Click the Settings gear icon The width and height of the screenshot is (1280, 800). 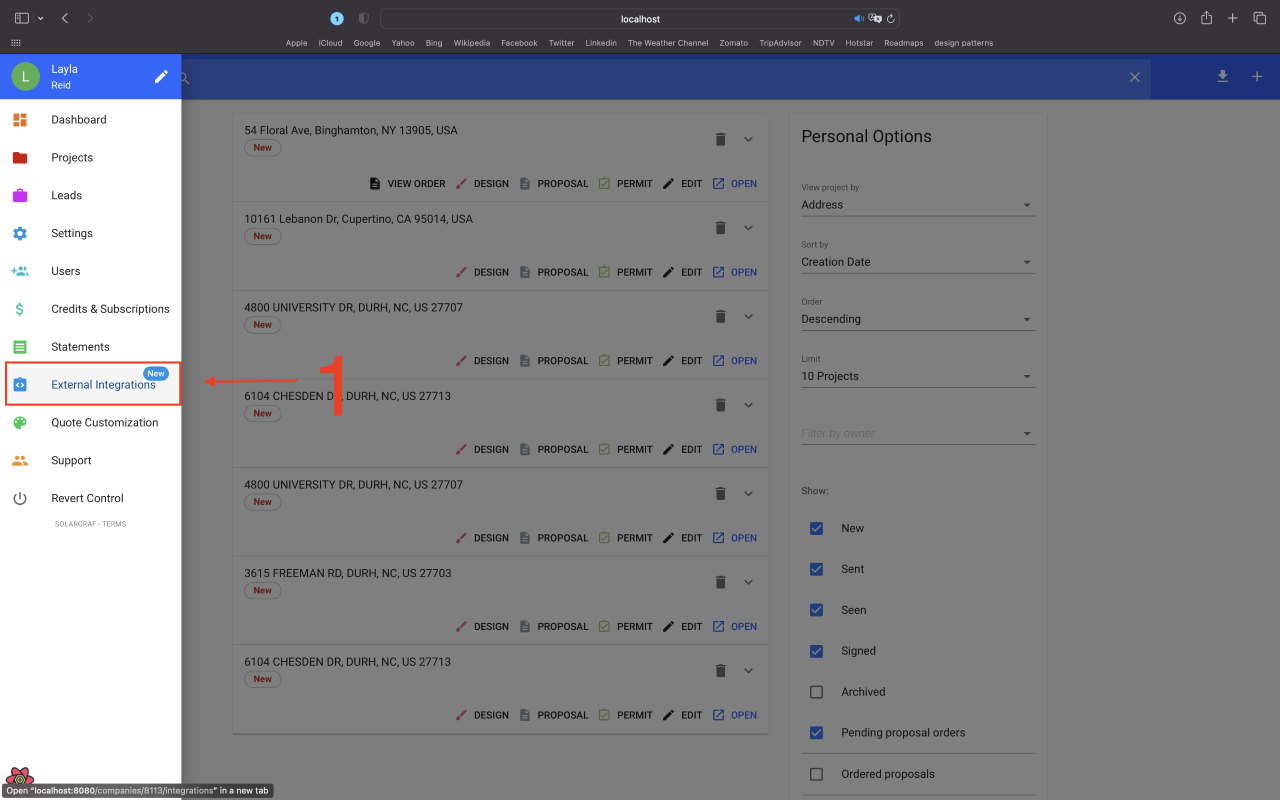click(21, 233)
